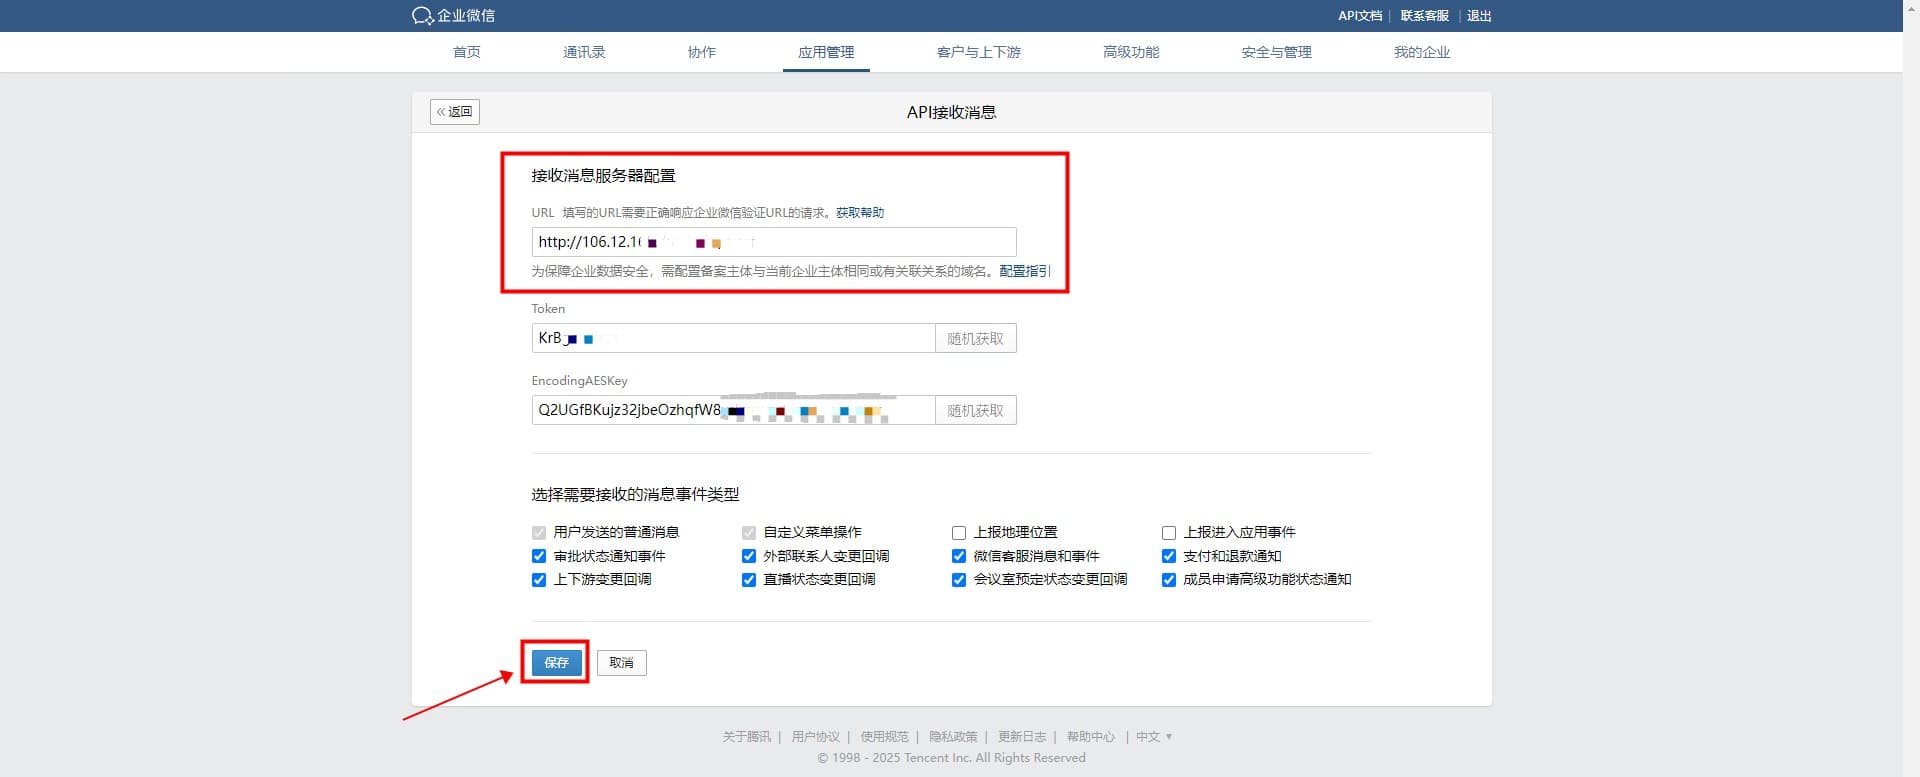Toggle 用户发送的普通消息 checkbox
The height and width of the screenshot is (777, 1920).
pyautogui.click(x=539, y=533)
